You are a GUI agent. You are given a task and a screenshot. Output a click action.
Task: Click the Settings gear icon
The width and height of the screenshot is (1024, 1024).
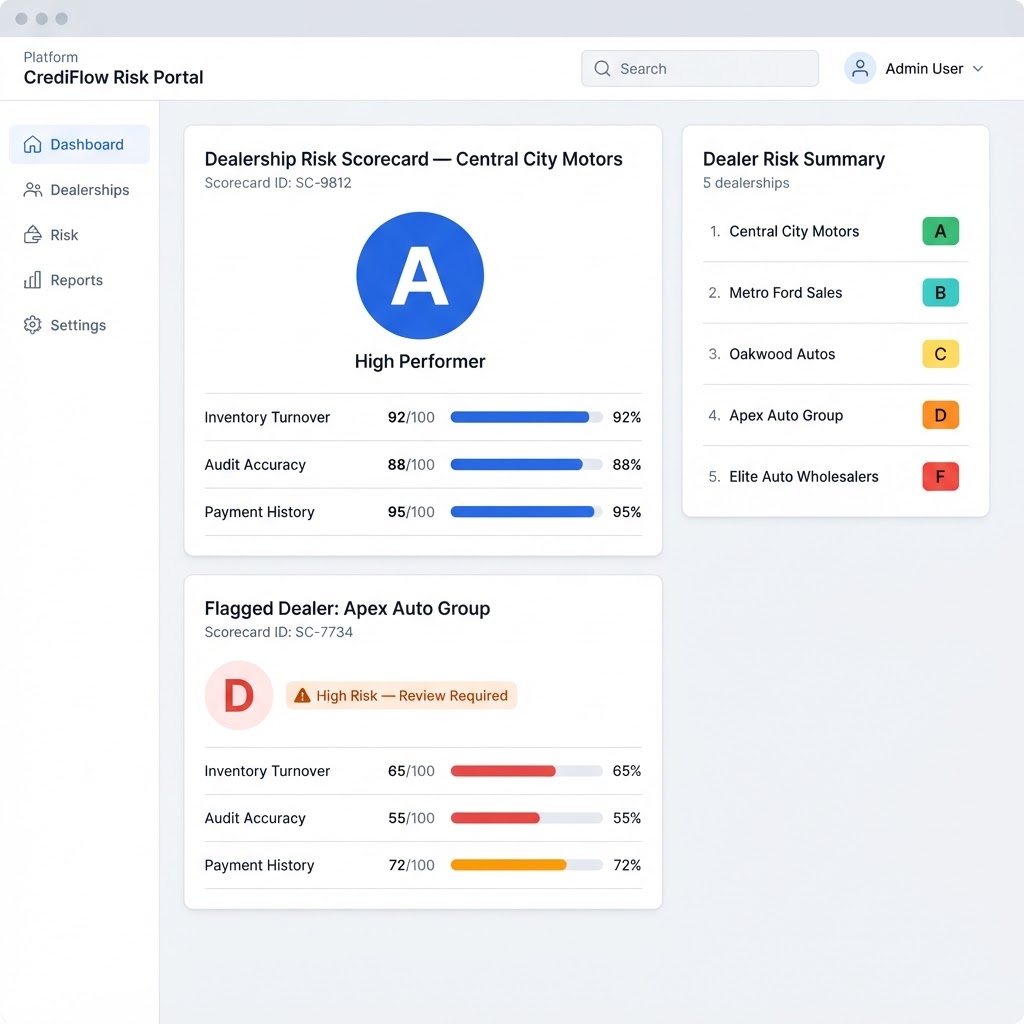tap(32, 325)
